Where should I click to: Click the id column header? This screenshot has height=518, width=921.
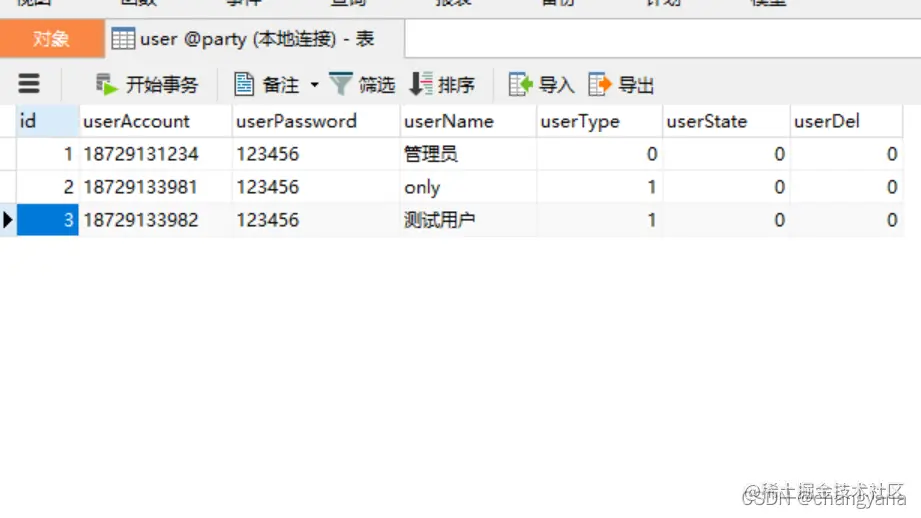point(48,121)
